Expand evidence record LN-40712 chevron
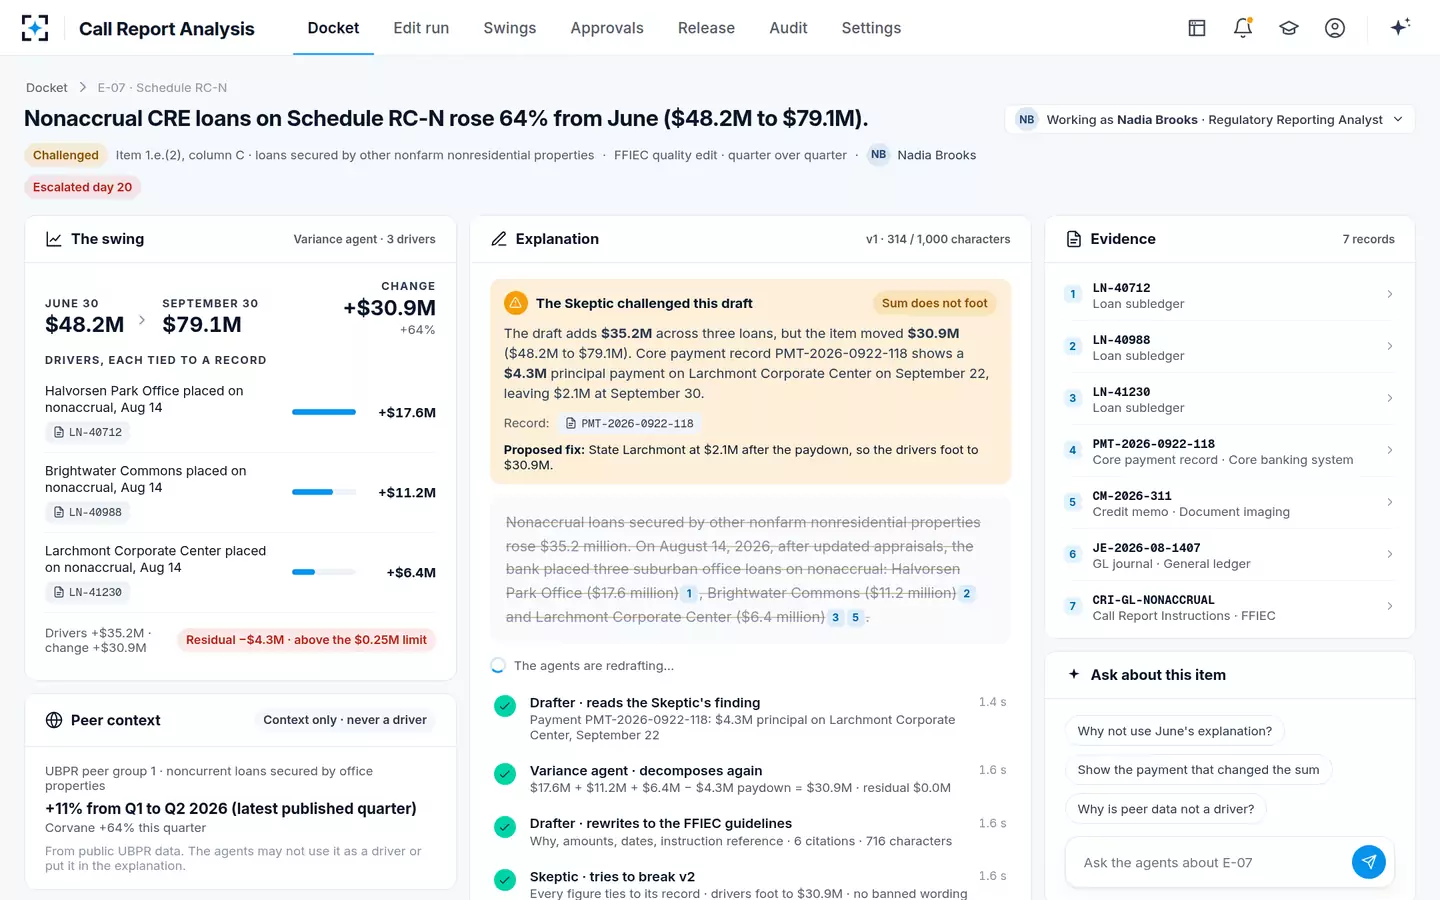The image size is (1440, 900). click(x=1390, y=294)
